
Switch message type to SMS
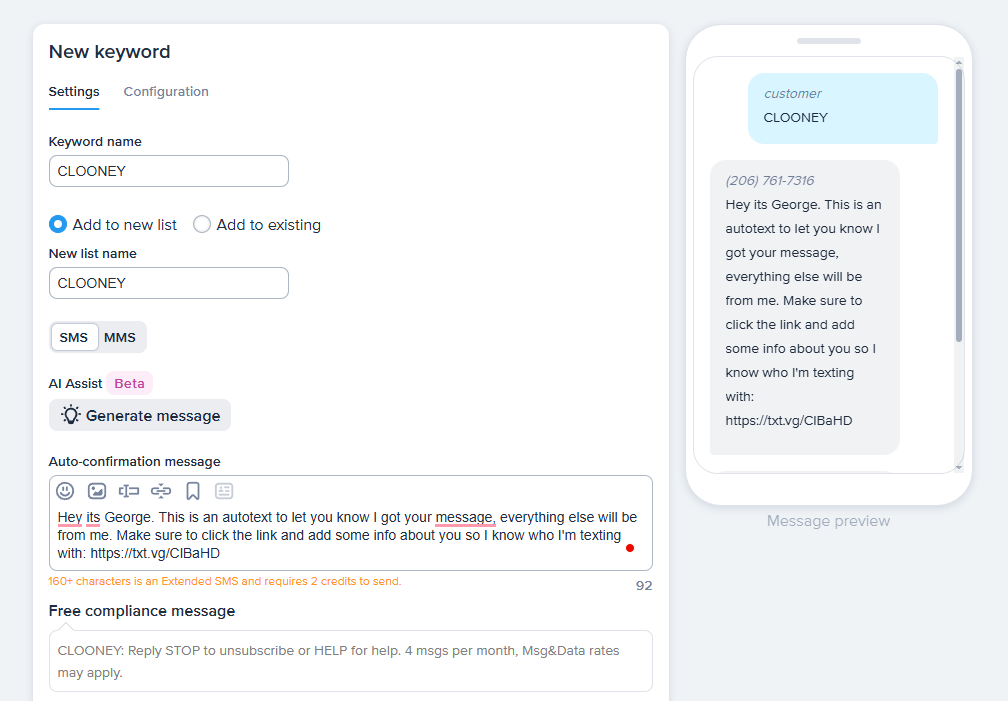coord(74,338)
